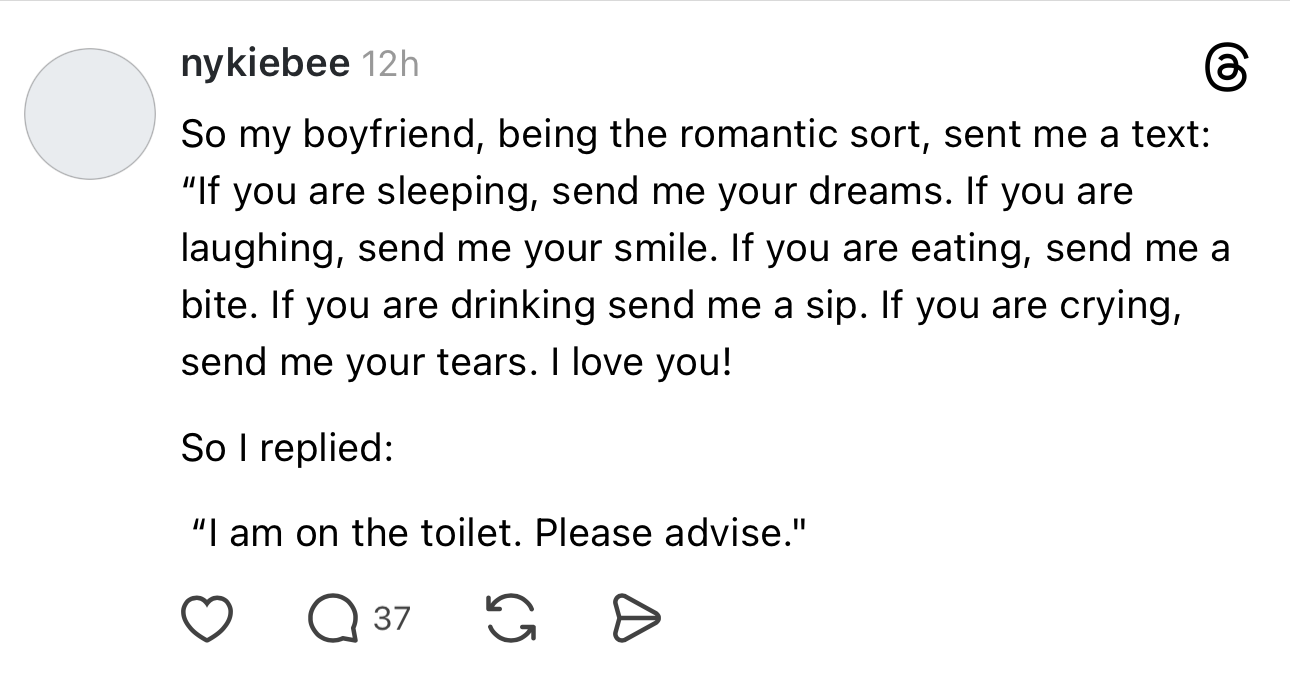
Task: Visit the nykiebee username link
Action: [x=265, y=65]
